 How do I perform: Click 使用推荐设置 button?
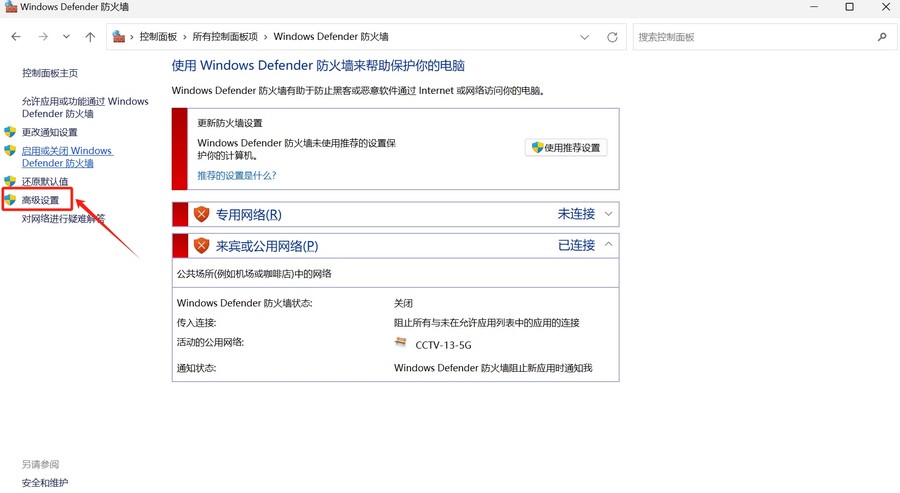coord(566,147)
